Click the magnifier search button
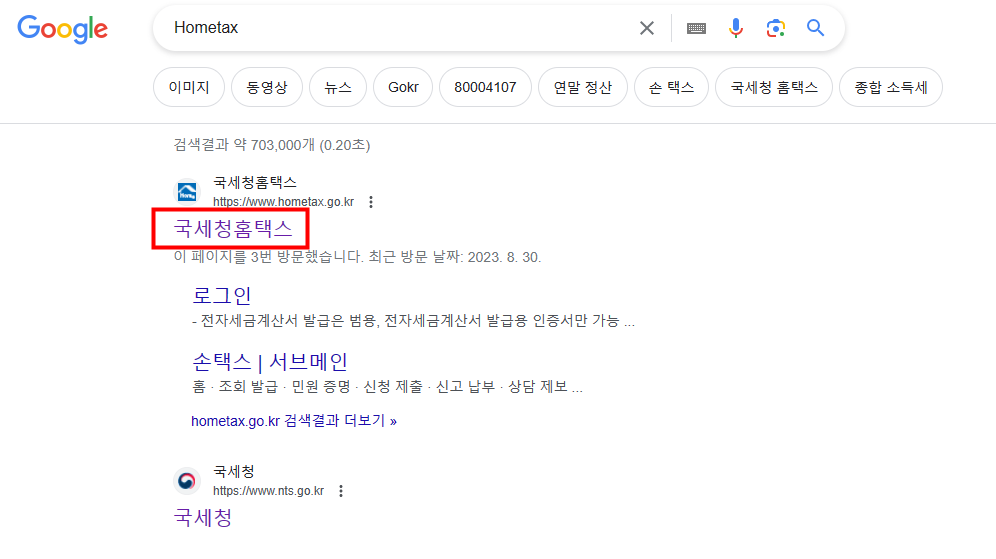This screenshot has width=996, height=559. [x=816, y=28]
